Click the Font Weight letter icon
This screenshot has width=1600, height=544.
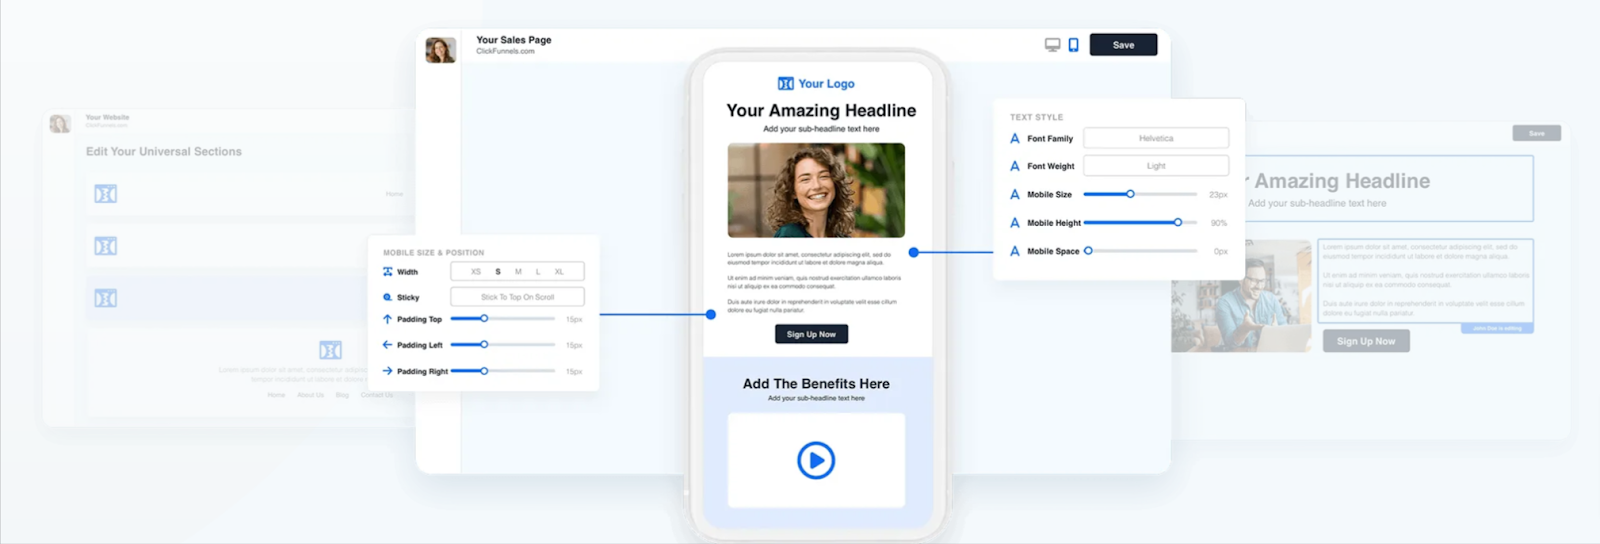pos(1015,166)
